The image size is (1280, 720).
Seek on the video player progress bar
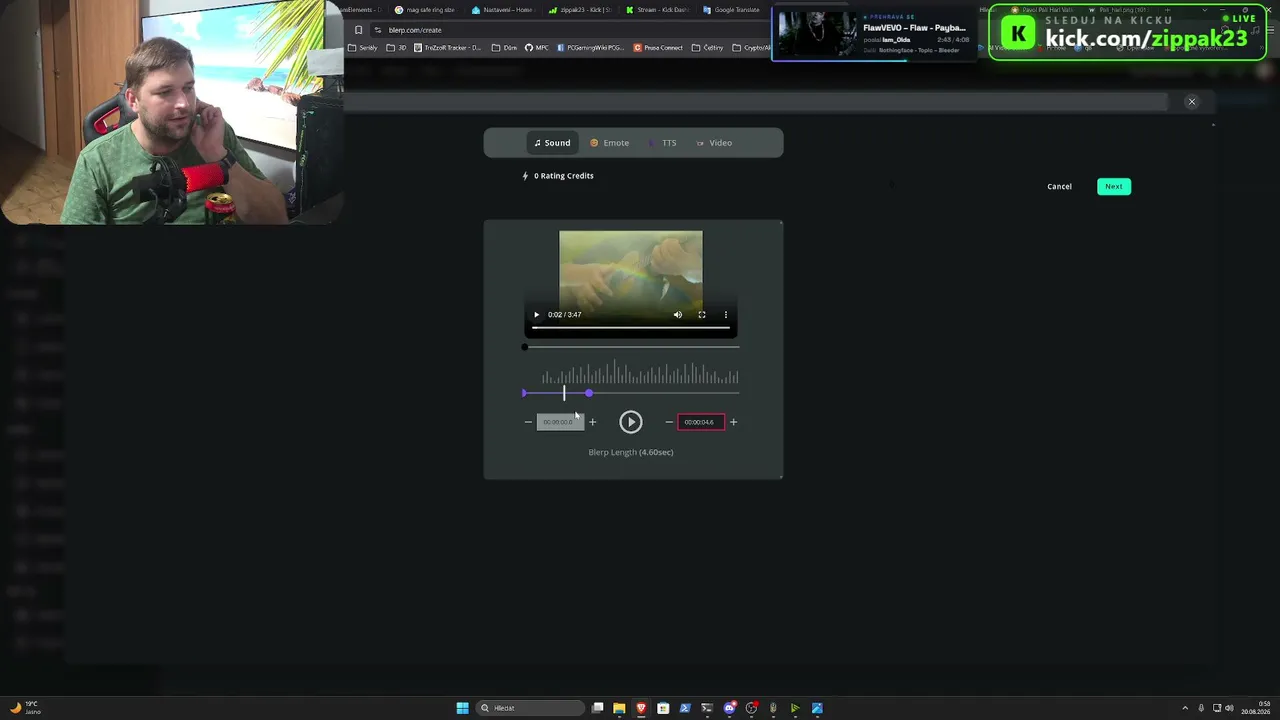(631, 328)
